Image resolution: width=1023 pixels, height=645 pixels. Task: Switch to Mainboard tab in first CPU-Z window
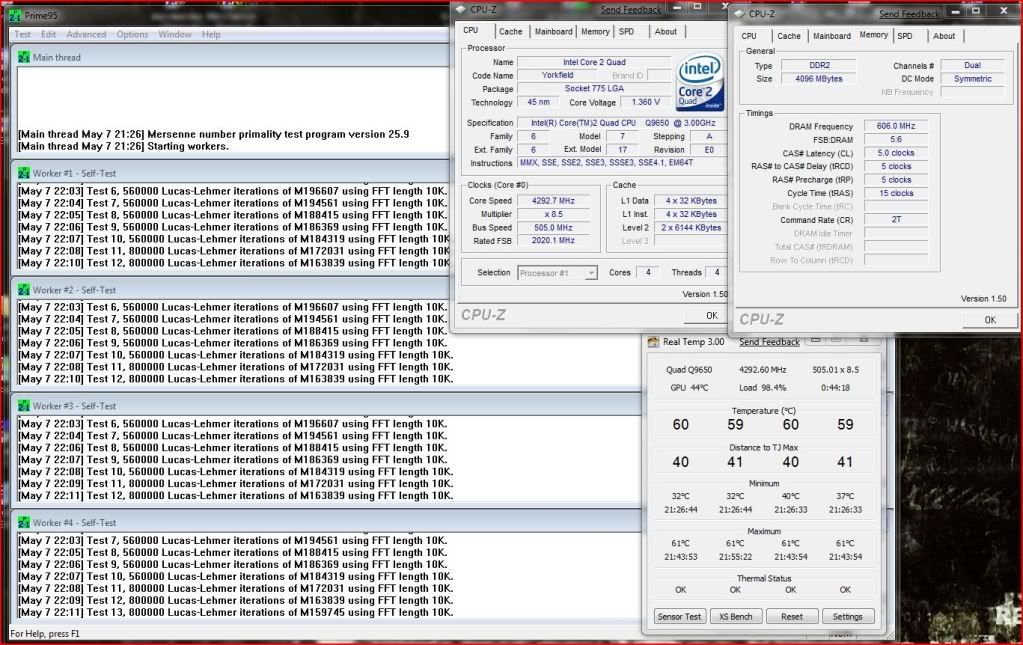pos(553,31)
